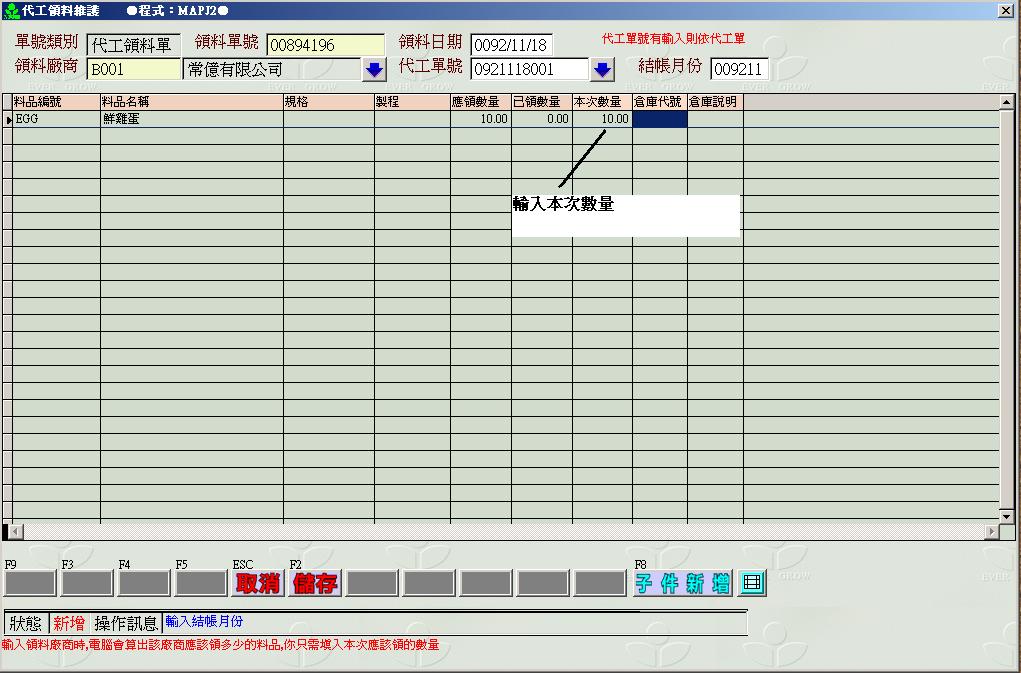Image resolution: width=1021 pixels, height=673 pixels.
Task: Open the 代工單號 lookup arrow
Action: [601, 70]
